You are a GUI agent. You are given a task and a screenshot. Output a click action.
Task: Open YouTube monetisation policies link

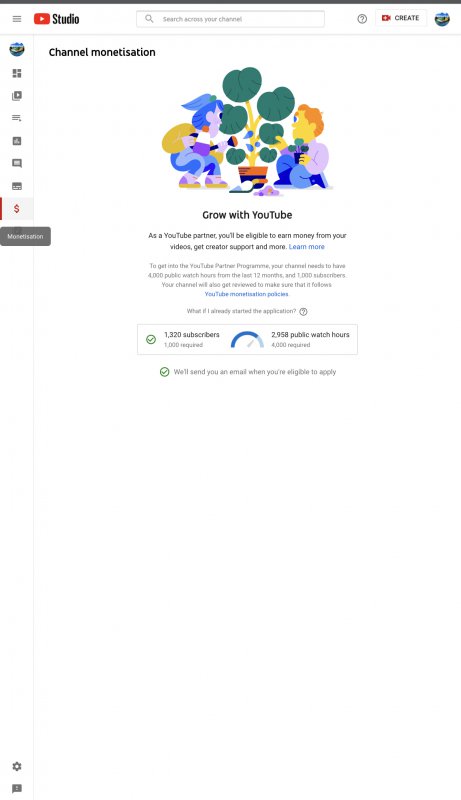pyautogui.click(x=246, y=294)
